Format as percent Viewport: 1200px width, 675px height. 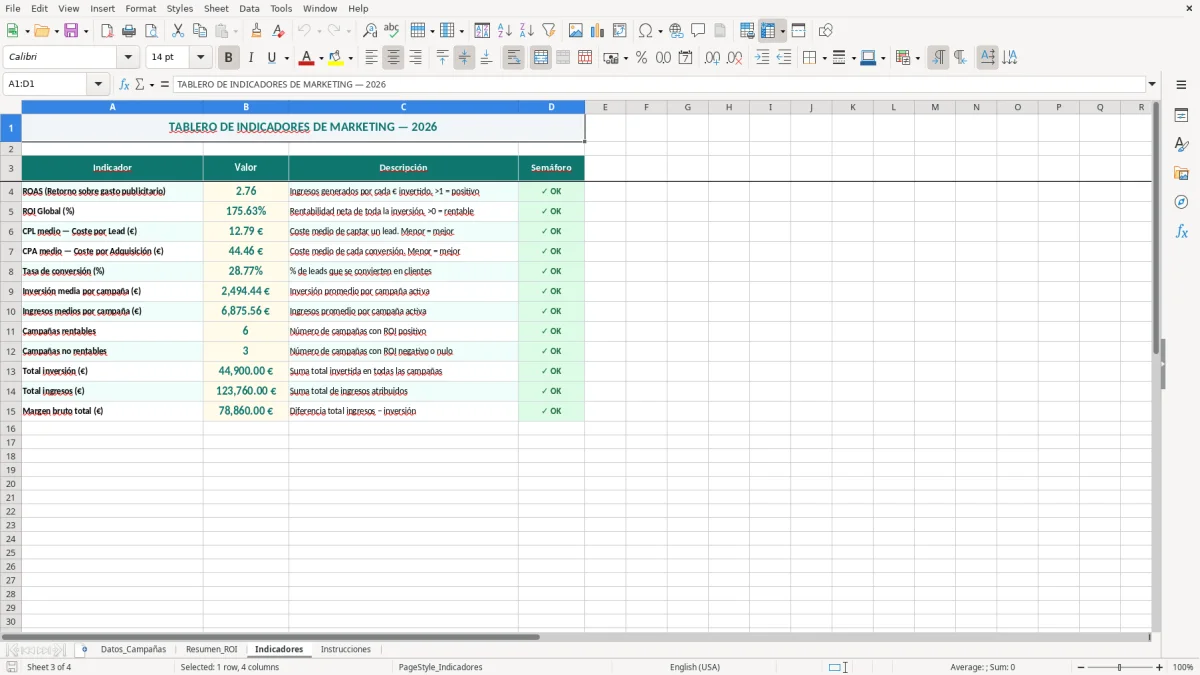pyautogui.click(x=642, y=58)
